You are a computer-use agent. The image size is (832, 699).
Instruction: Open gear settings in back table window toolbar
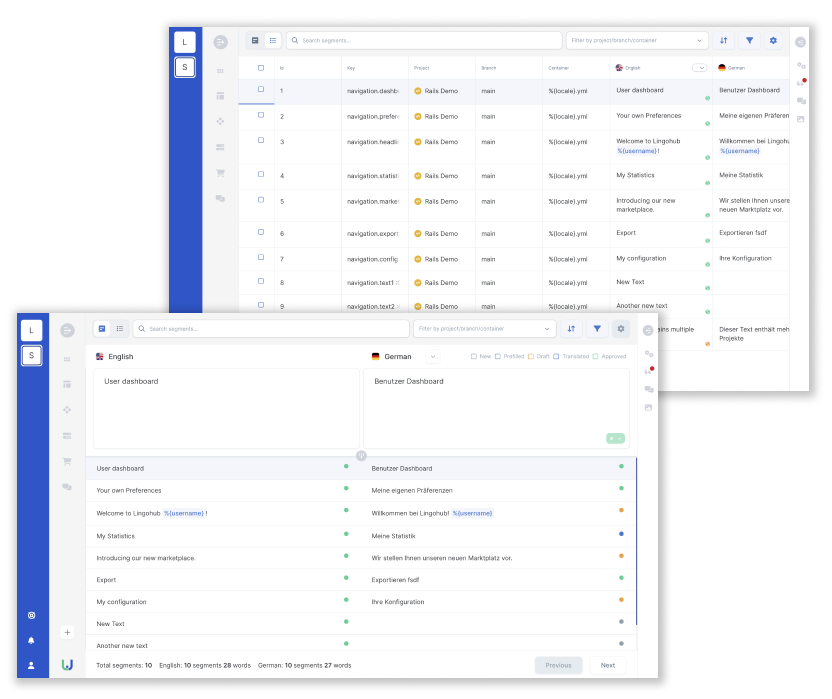773,40
